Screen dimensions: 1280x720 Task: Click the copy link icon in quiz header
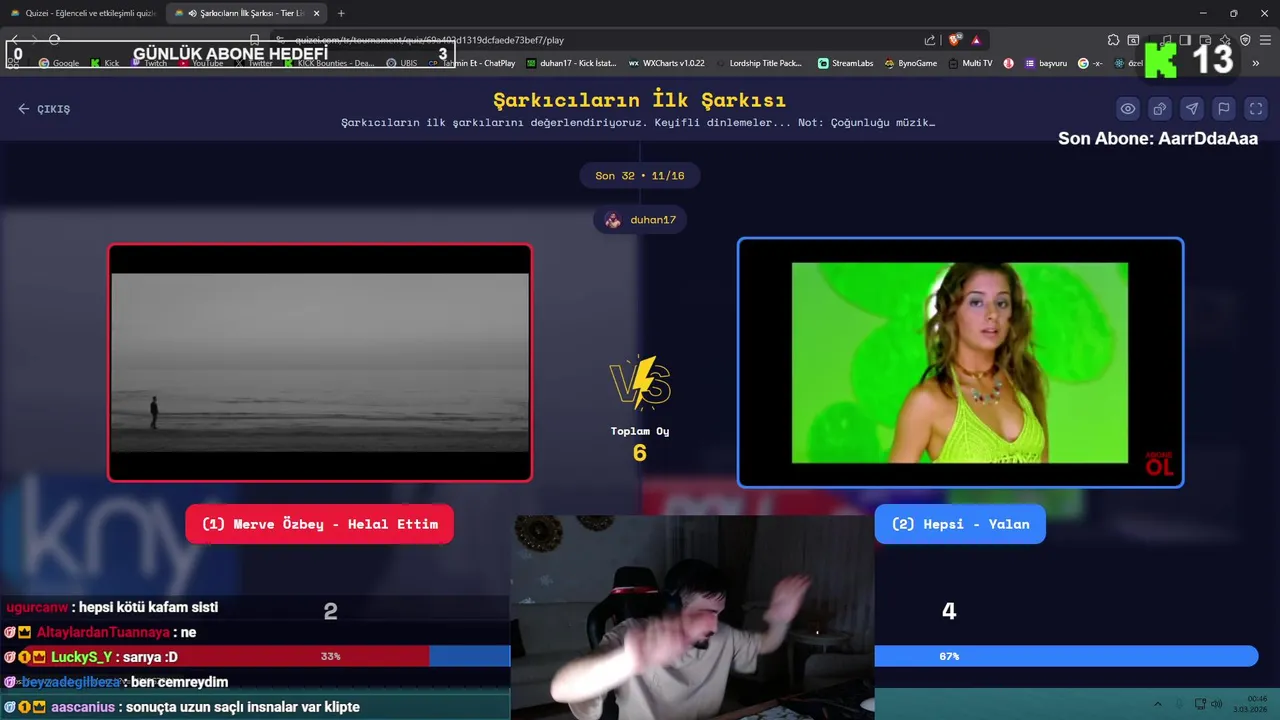coord(1160,109)
